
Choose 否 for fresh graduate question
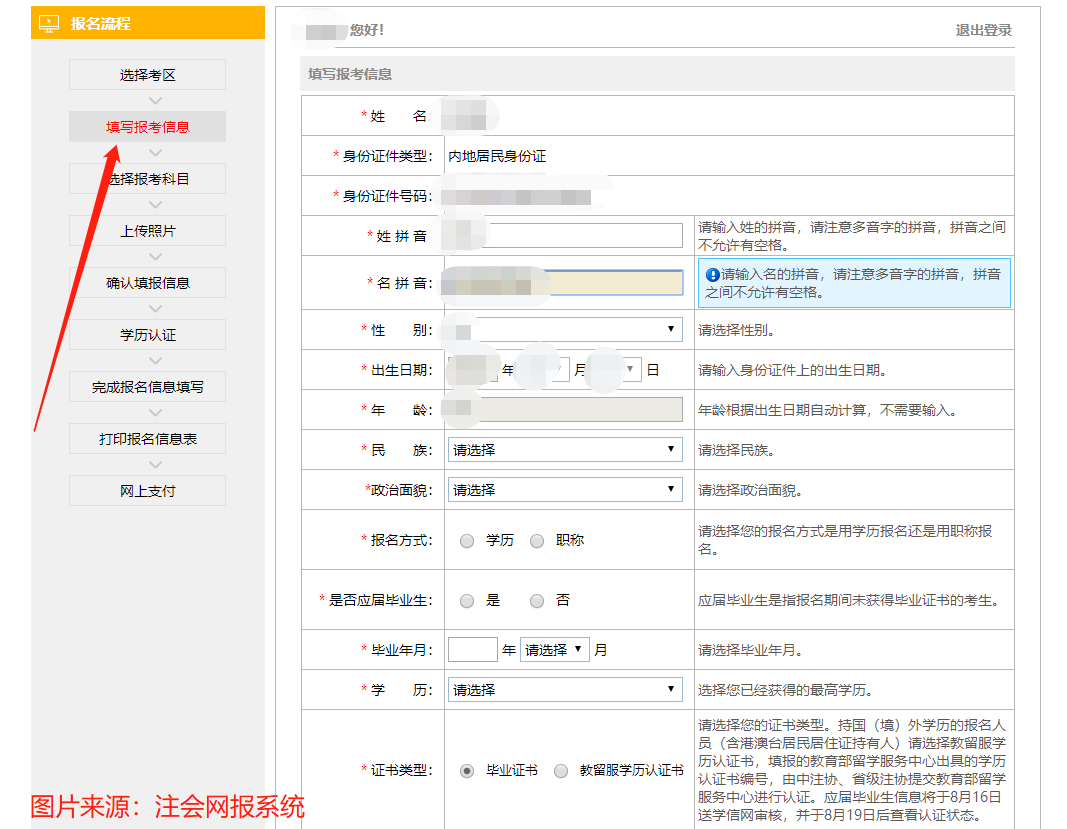click(538, 598)
